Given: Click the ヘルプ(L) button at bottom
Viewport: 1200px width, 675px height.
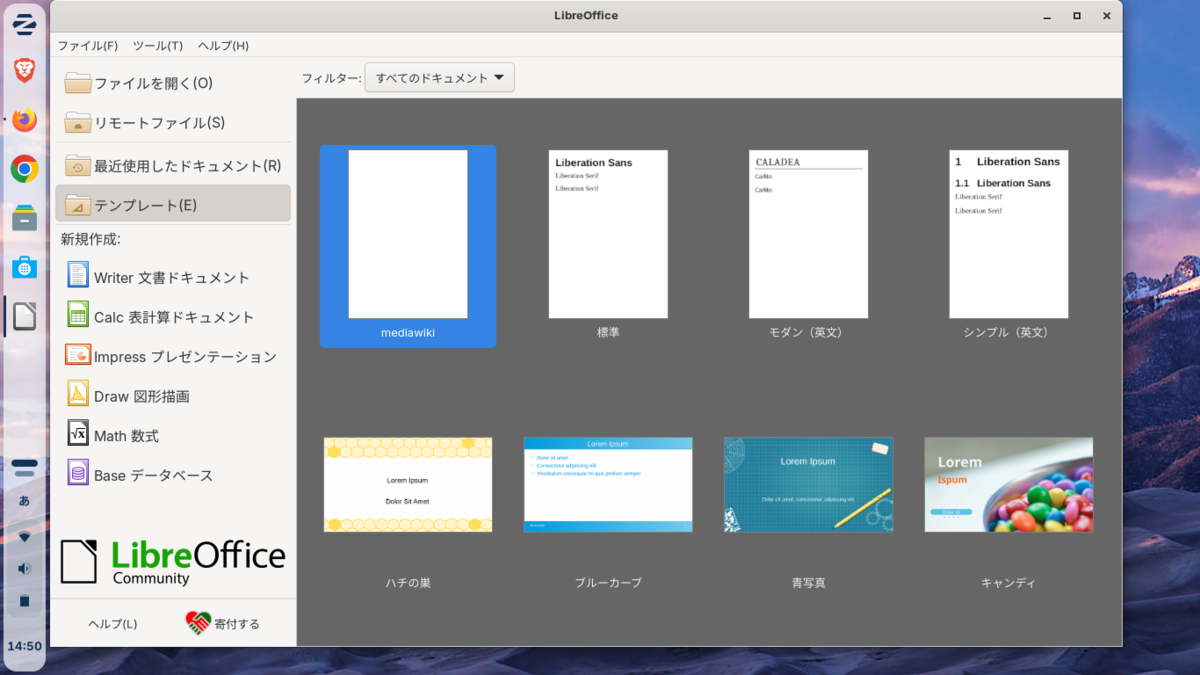Looking at the screenshot, I should click(x=113, y=624).
